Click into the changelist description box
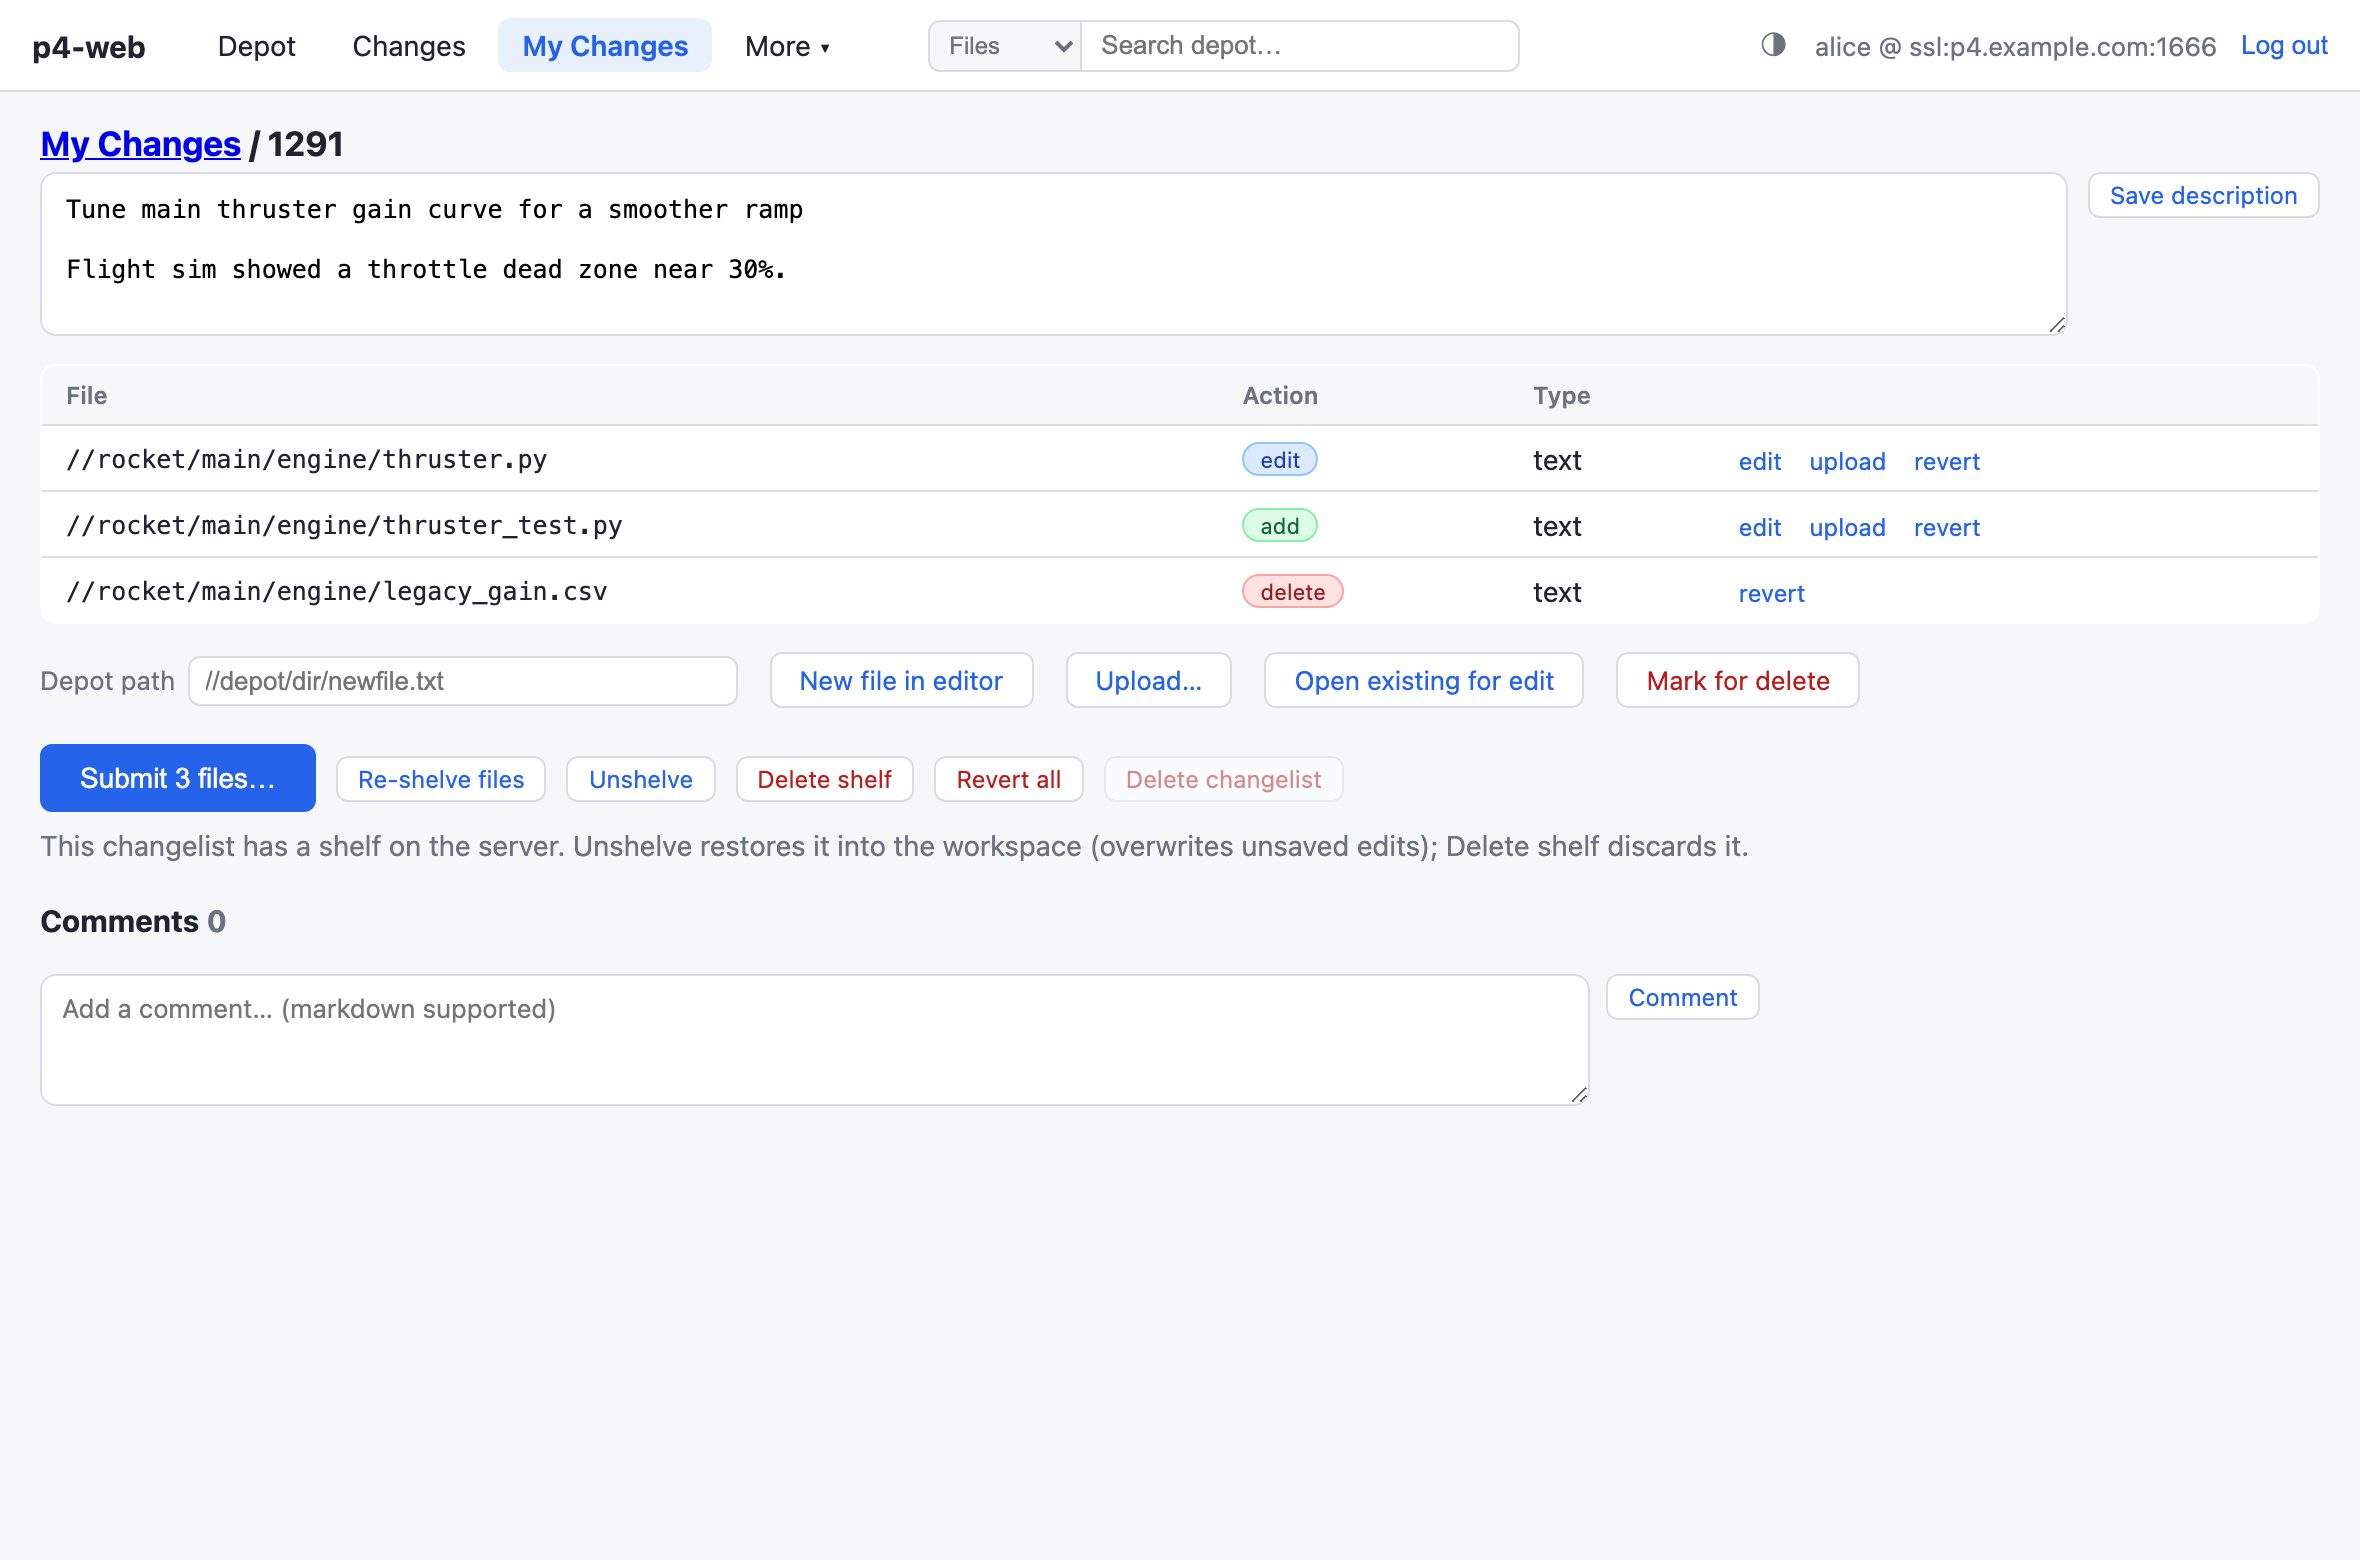This screenshot has width=2360, height=1560. point(1053,254)
